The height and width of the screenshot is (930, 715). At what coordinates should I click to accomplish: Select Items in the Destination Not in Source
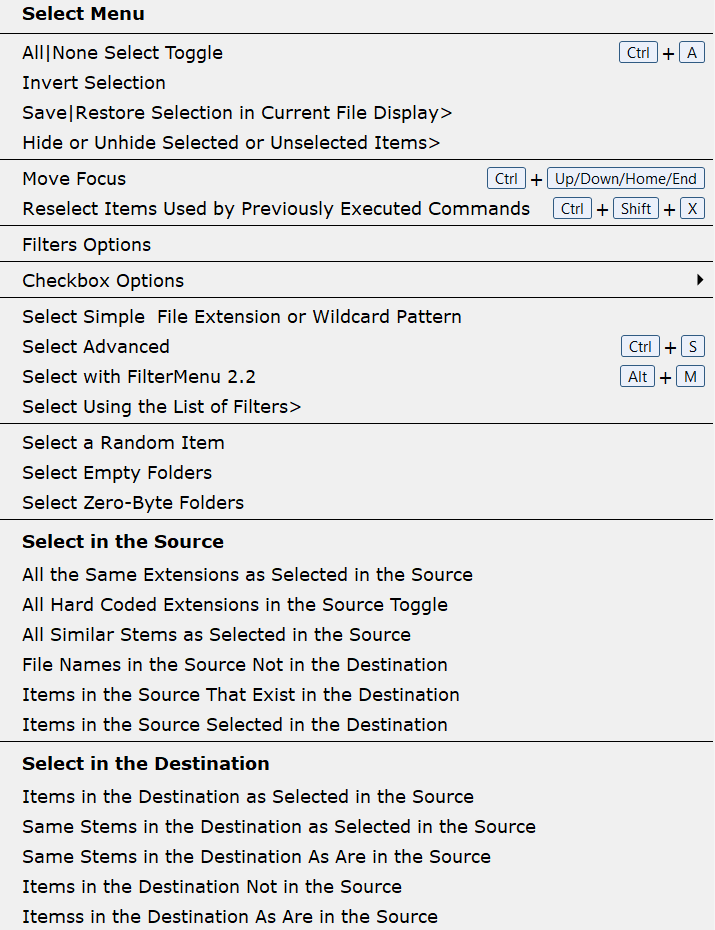[211, 886]
